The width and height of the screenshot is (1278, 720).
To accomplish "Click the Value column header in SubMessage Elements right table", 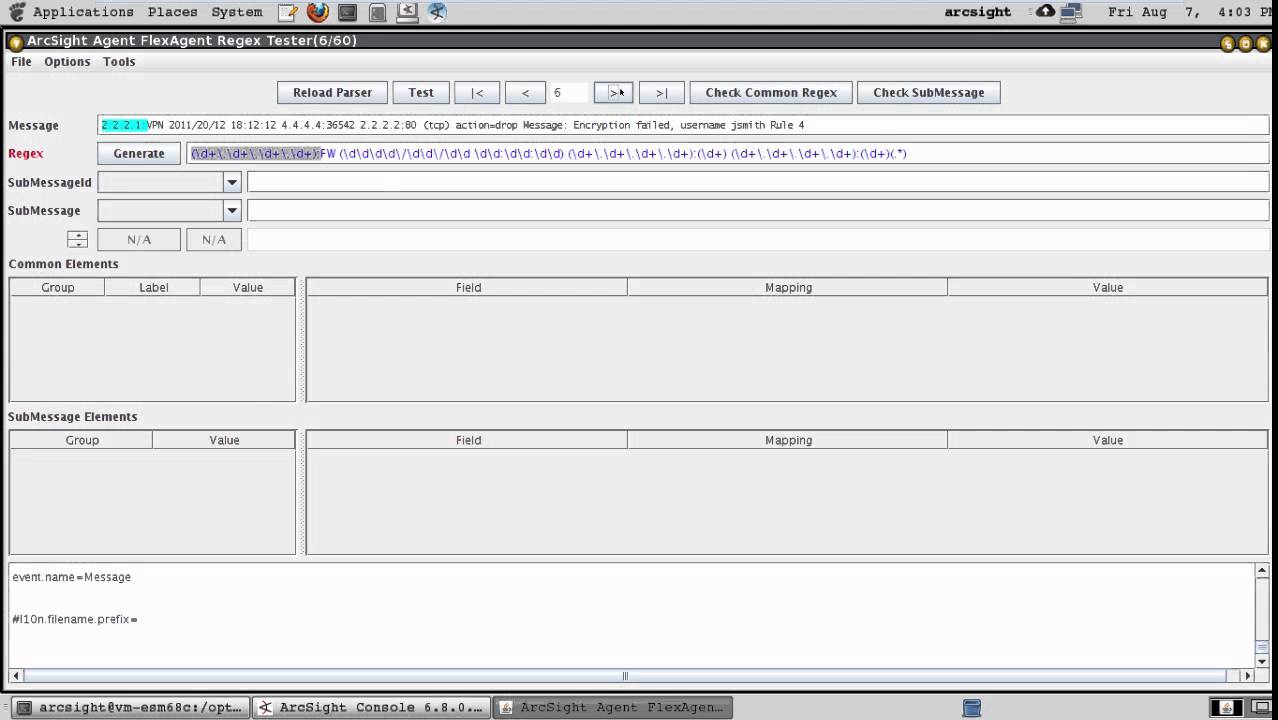I will pos(1107,440).
